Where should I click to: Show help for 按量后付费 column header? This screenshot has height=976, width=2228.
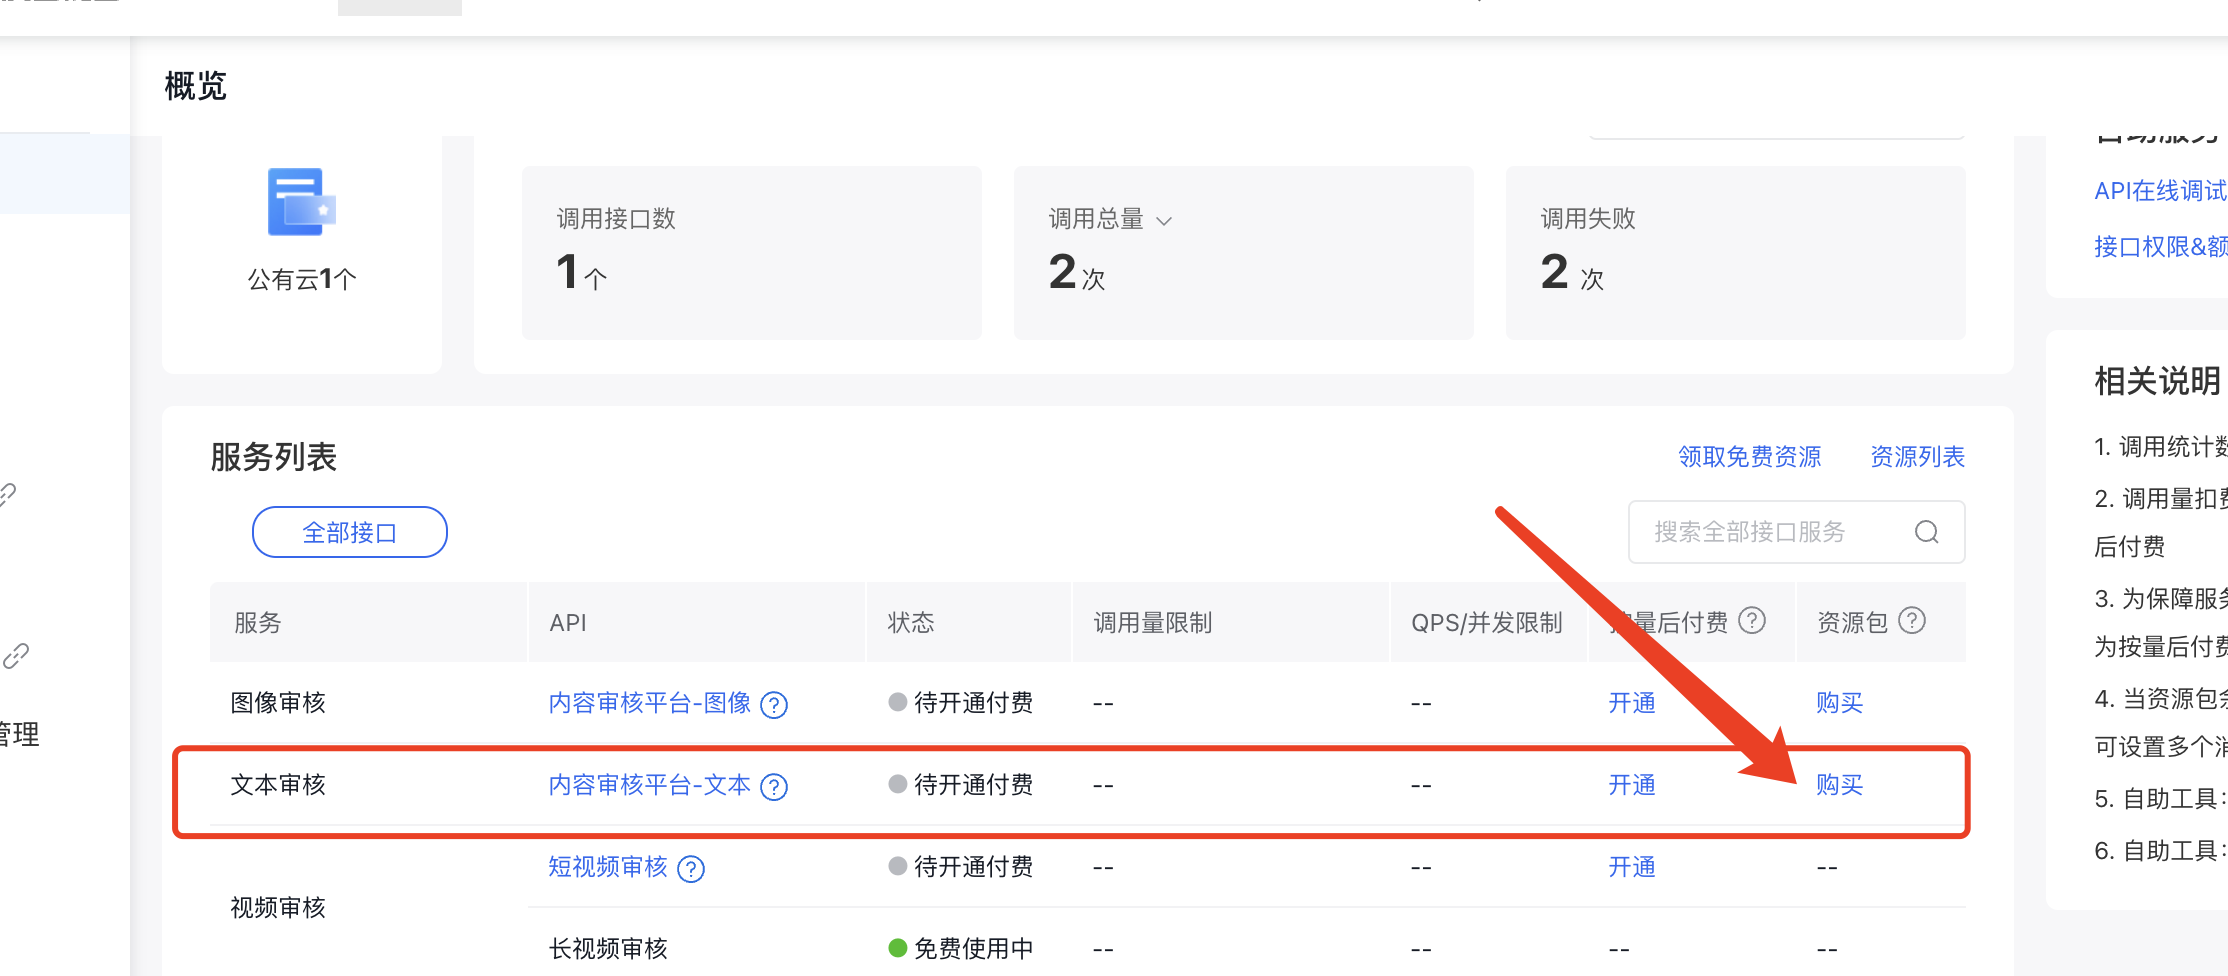(x=1752, y=621)
